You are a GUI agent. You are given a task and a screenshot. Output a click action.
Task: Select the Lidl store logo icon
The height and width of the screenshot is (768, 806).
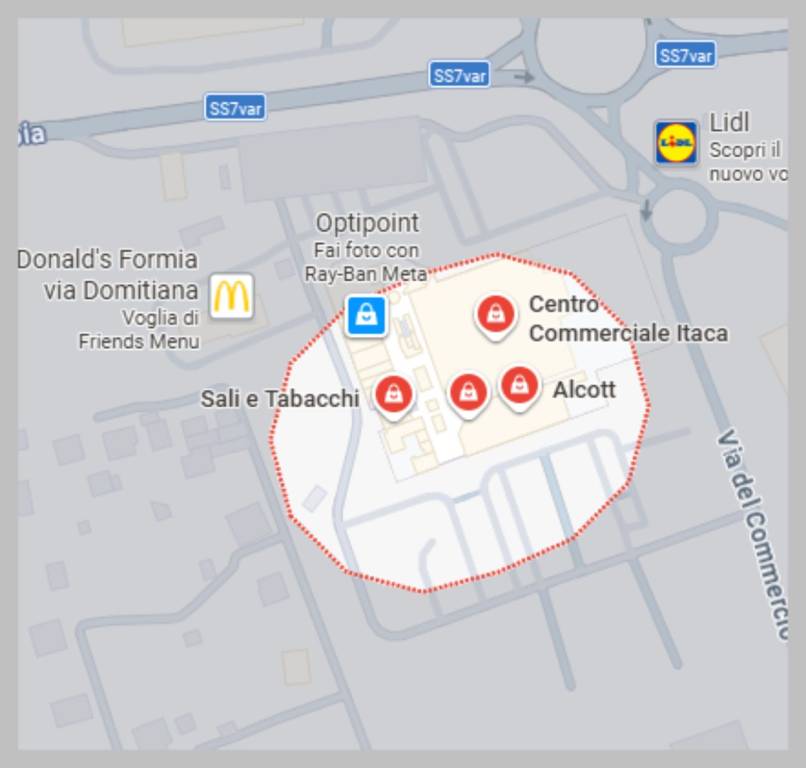[x=676, y=142]
